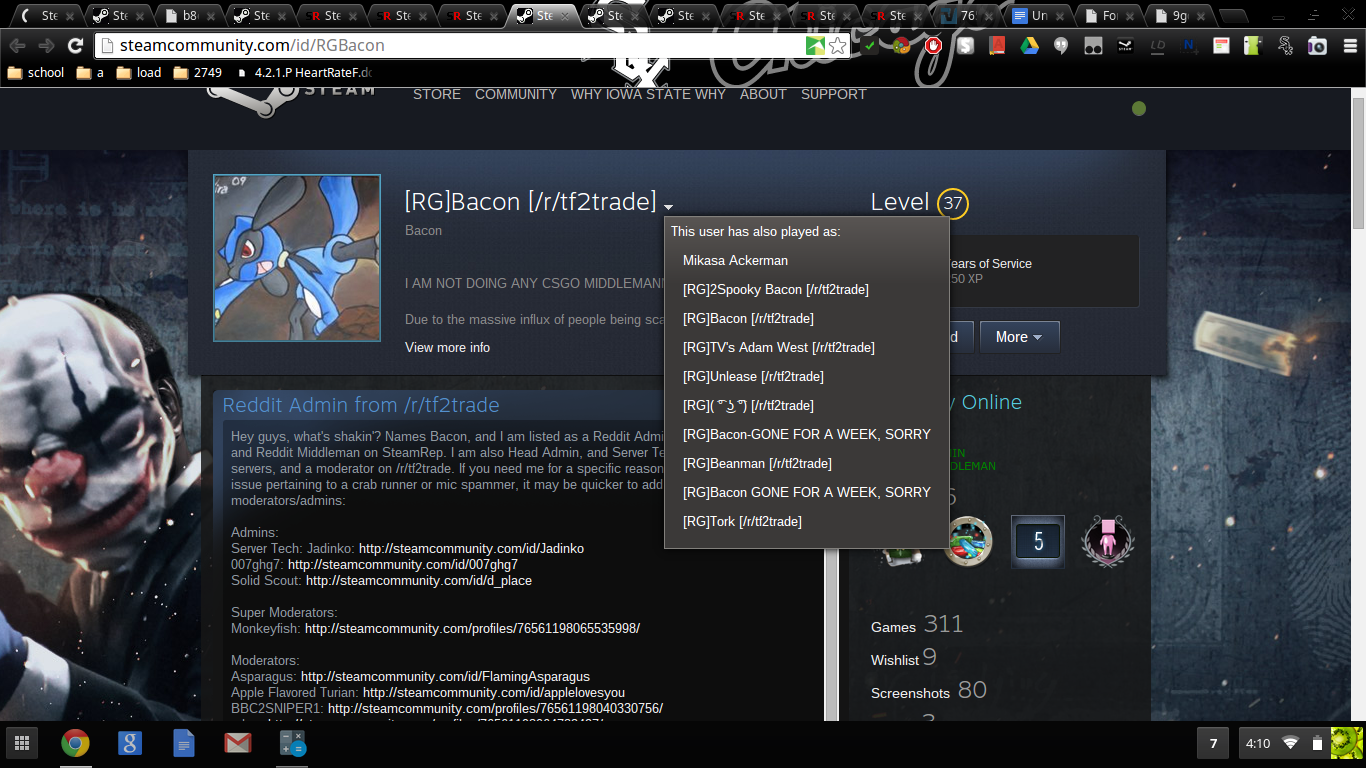Viewport: 1366px width, 768px height.
Task: Bookmark this page with the star icon
Action: pyautogui.click(x=838, y=46)
